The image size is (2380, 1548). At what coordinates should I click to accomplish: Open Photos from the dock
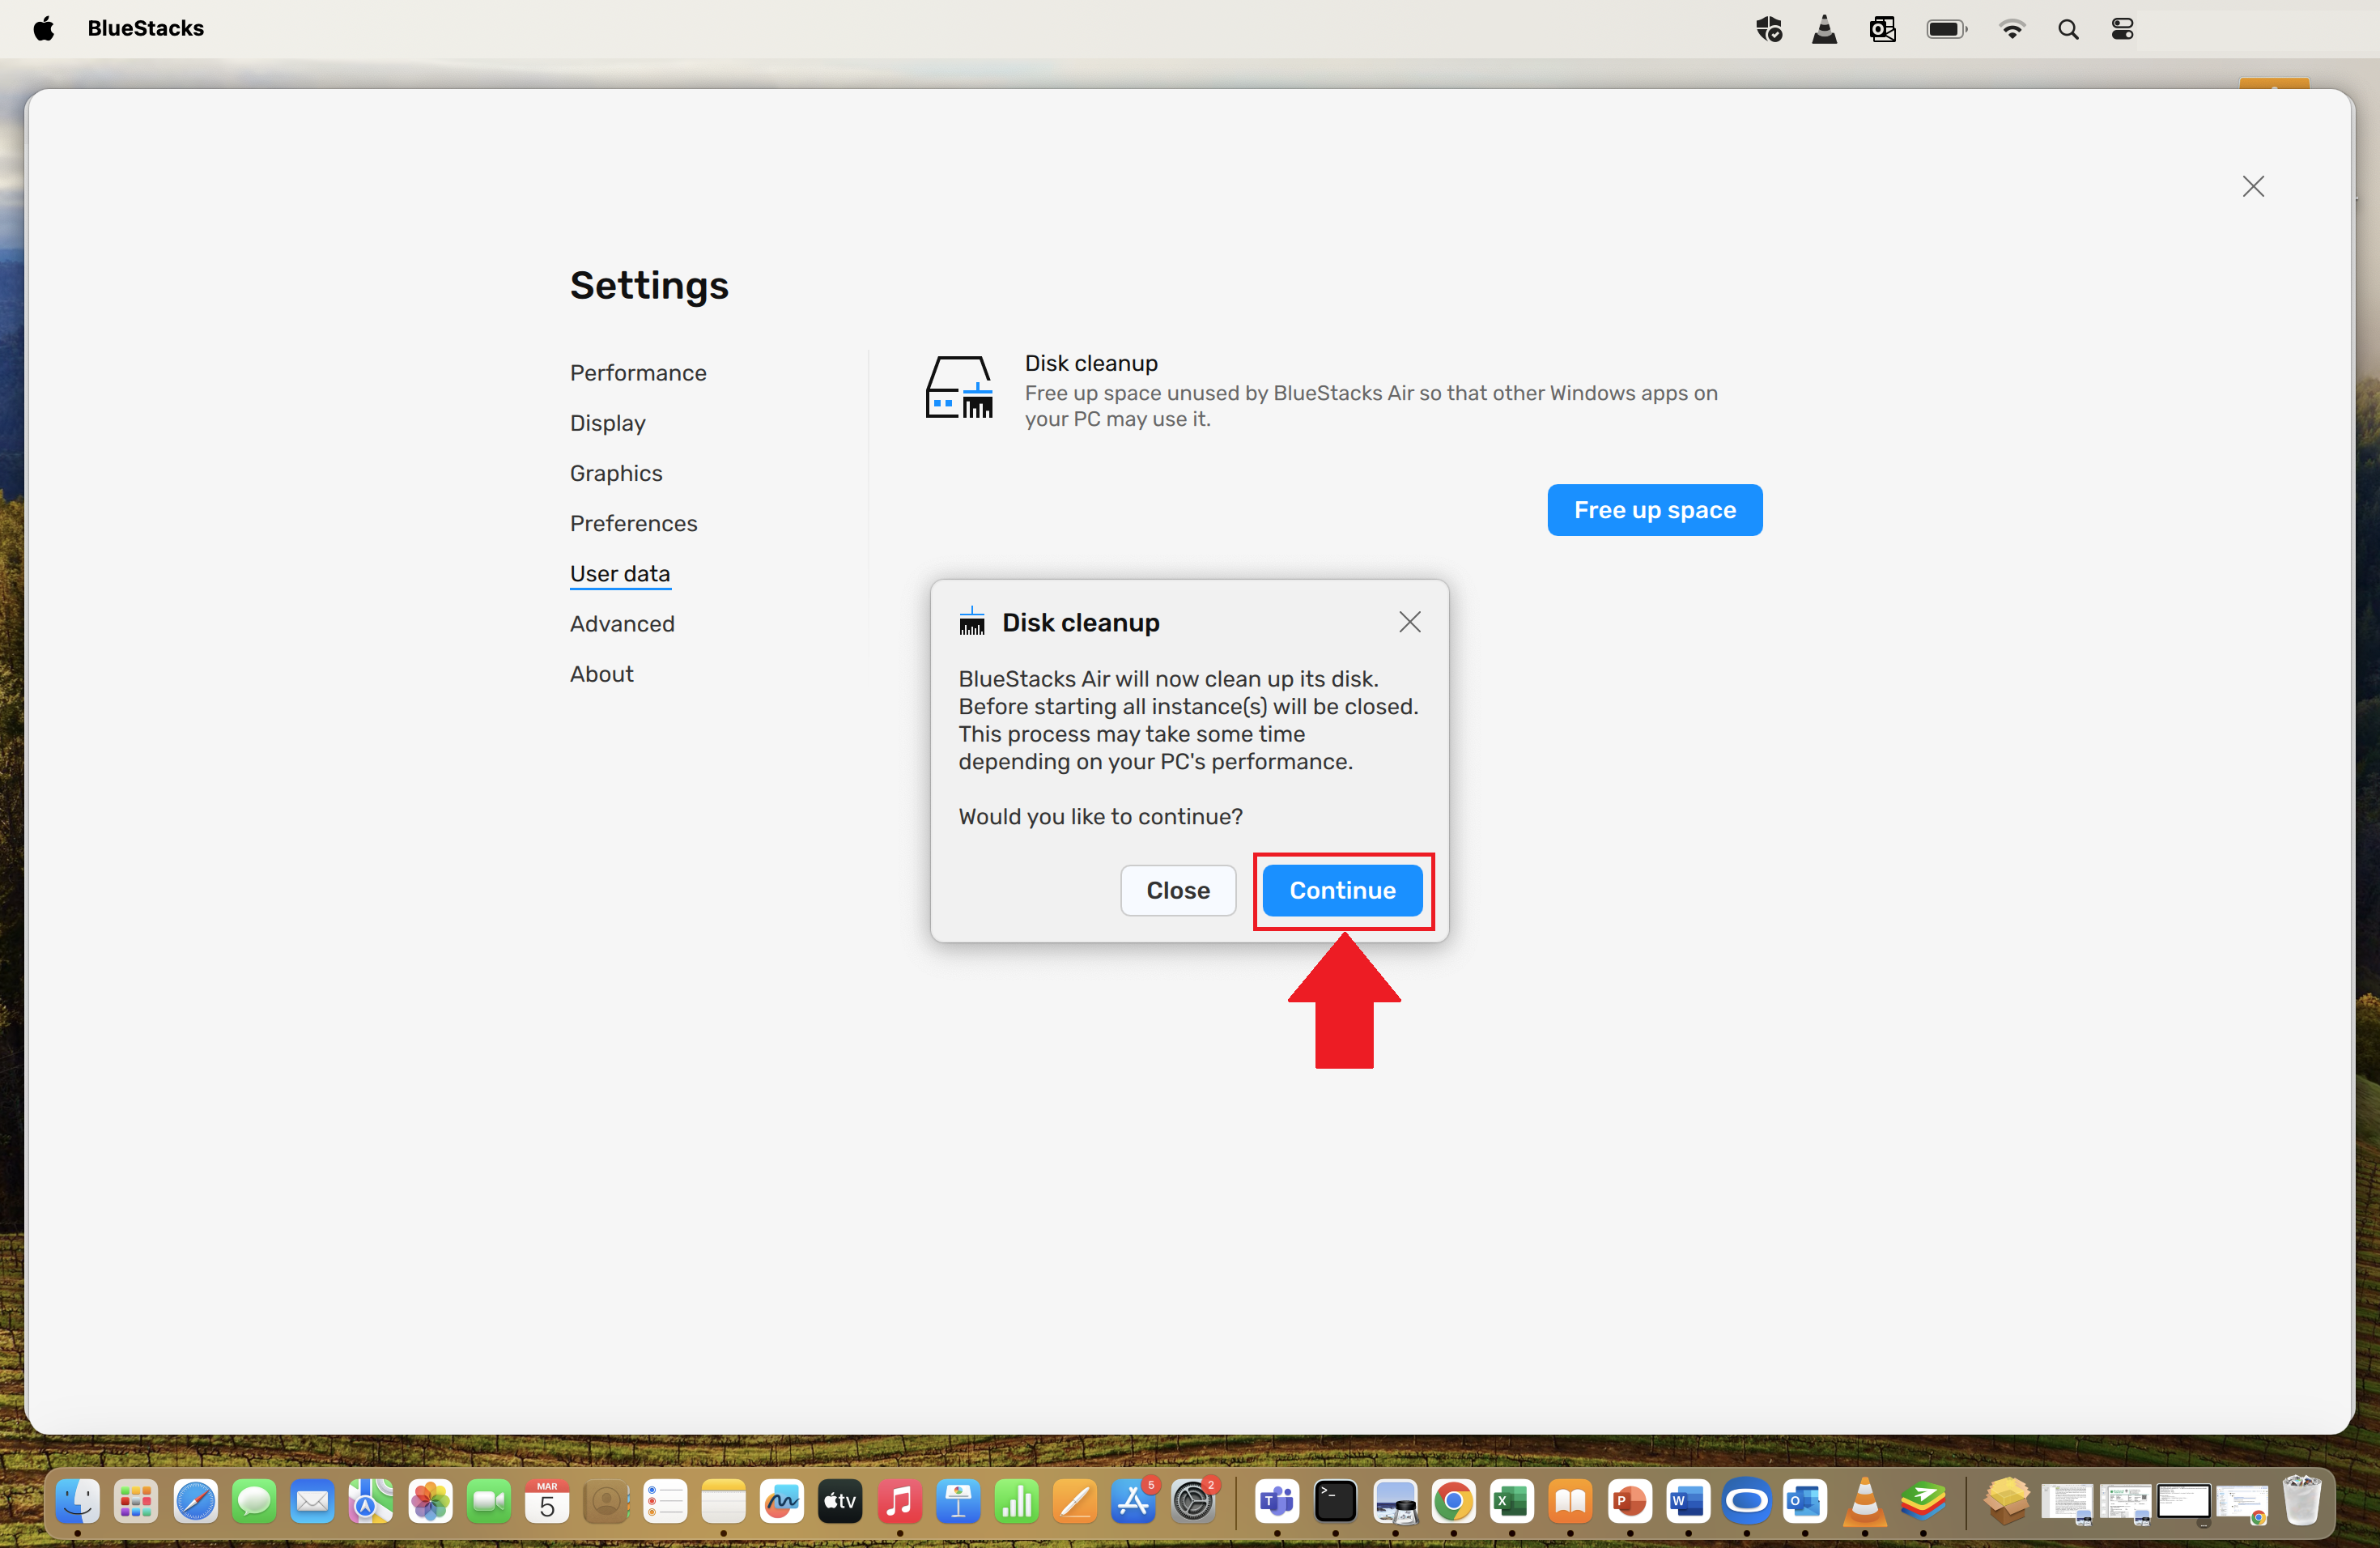click(430, 1501)
